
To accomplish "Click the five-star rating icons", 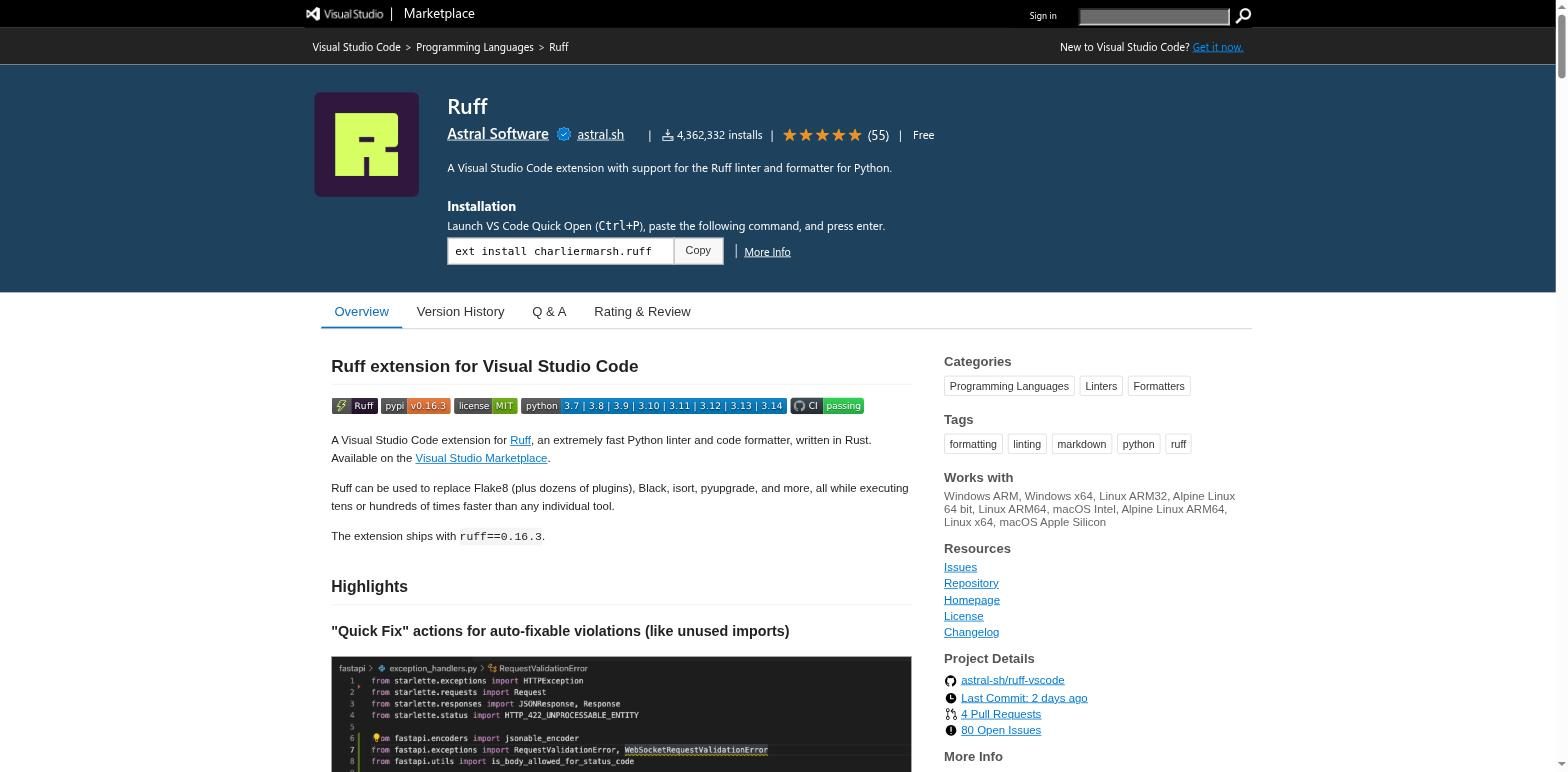I will [822, 135].
